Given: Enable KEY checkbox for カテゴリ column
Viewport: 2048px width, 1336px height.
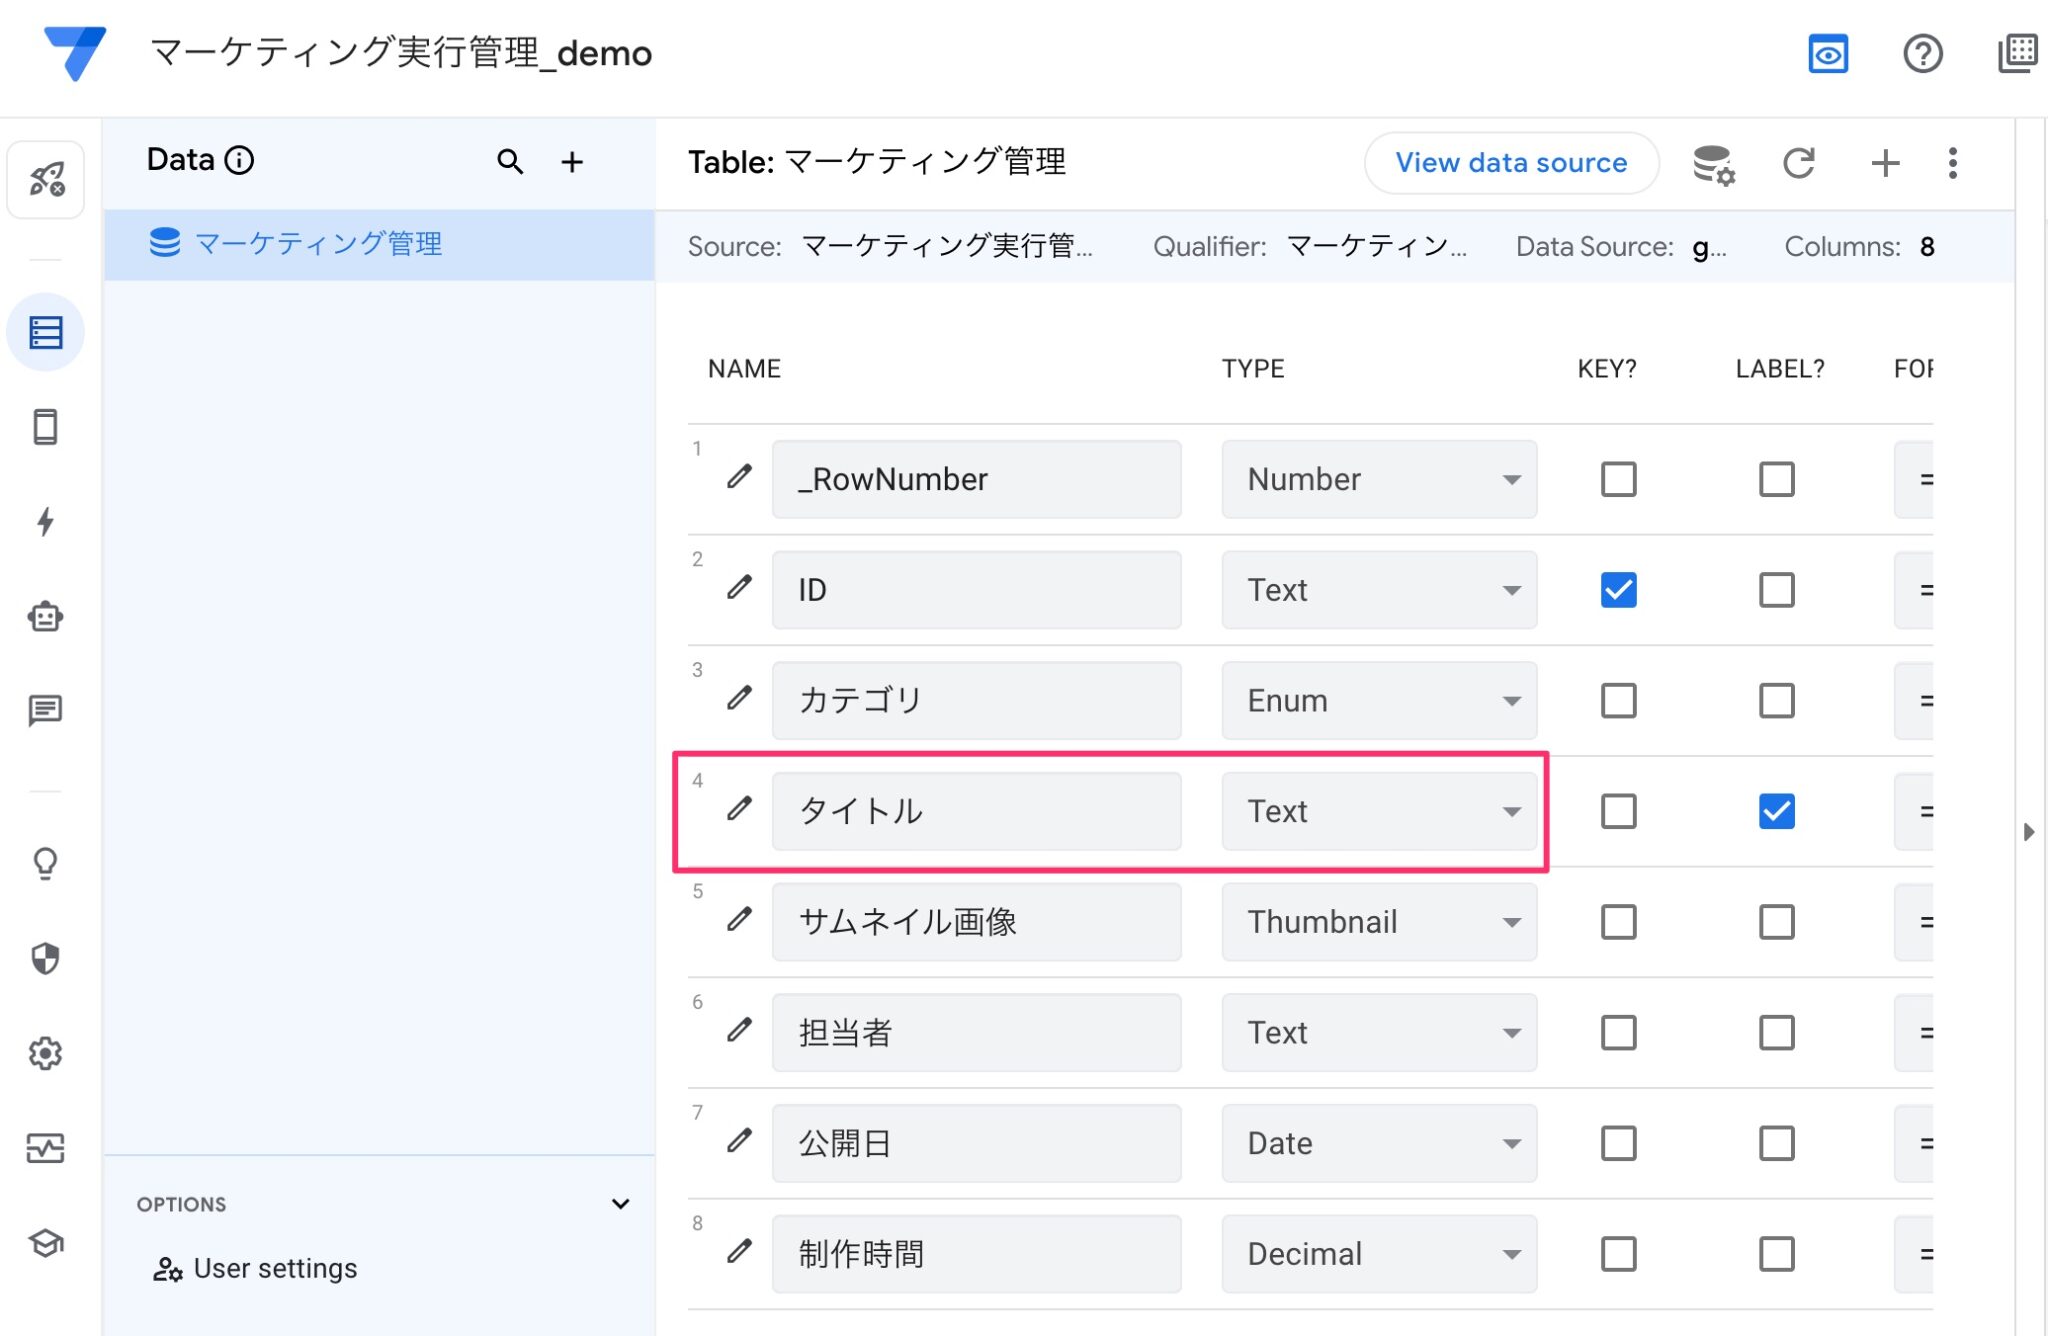Looking at the screenshot, I should click(1617, 700).
